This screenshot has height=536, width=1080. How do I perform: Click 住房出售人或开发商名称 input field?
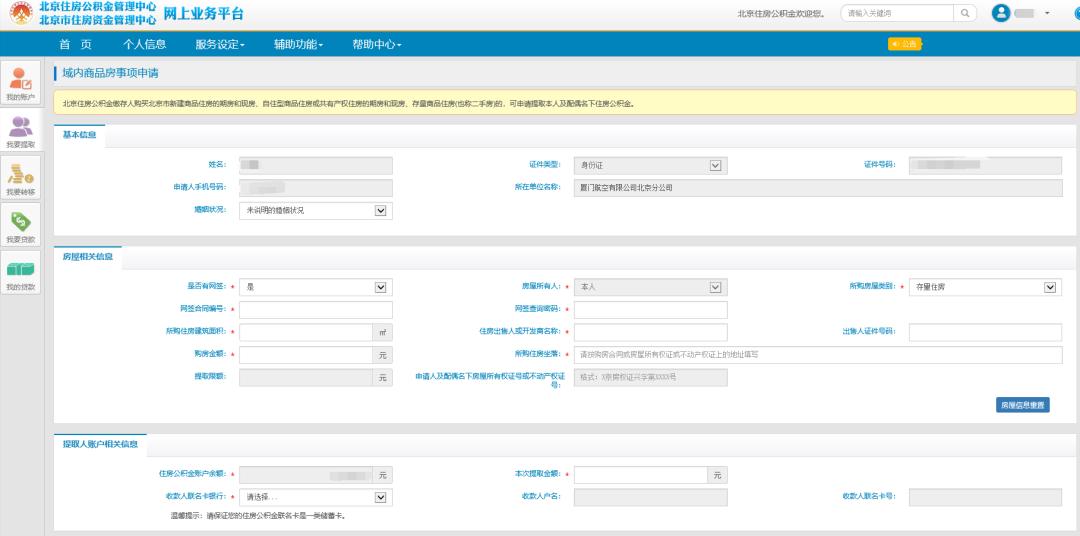(x=650, y=333)
